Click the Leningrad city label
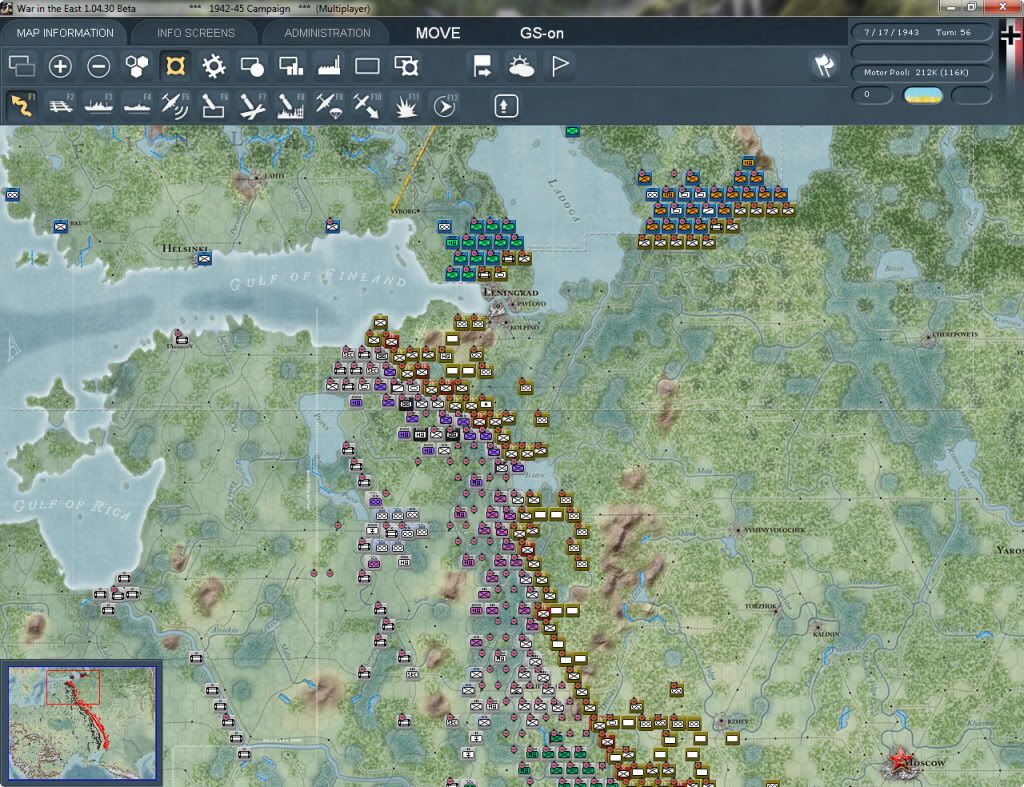 tap(511, 292)
